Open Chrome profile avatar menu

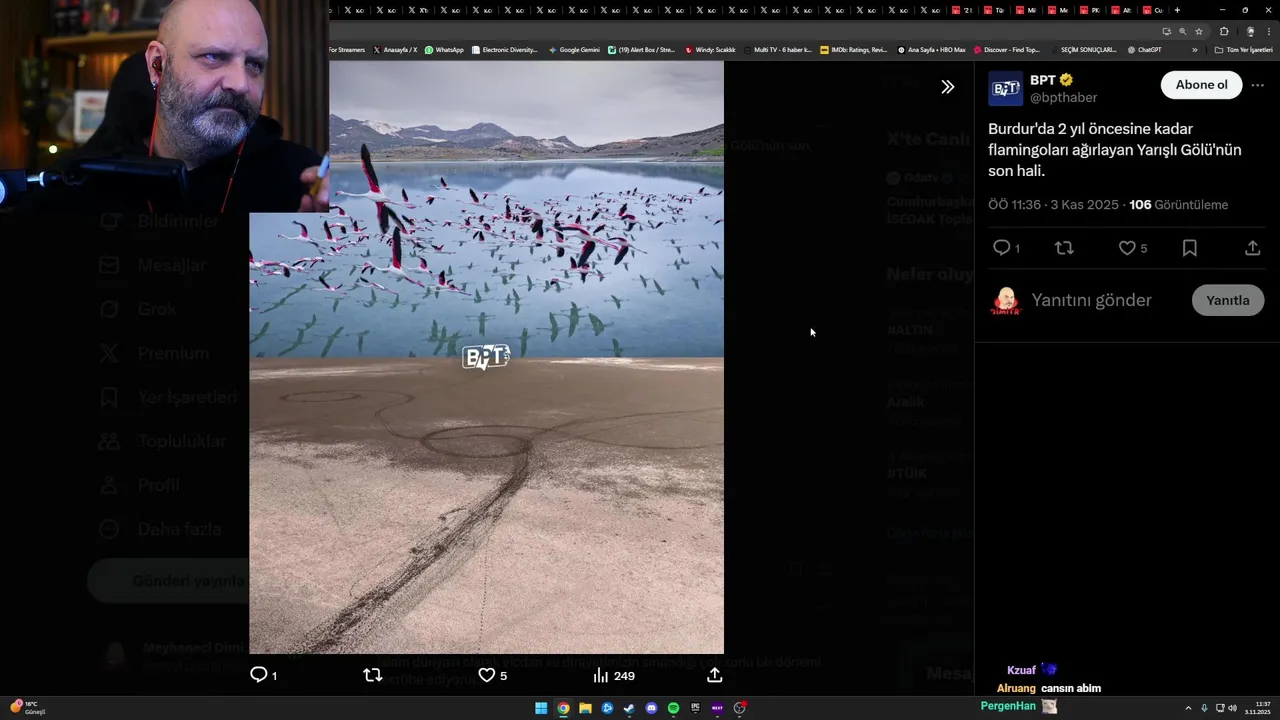[1250, 31]
